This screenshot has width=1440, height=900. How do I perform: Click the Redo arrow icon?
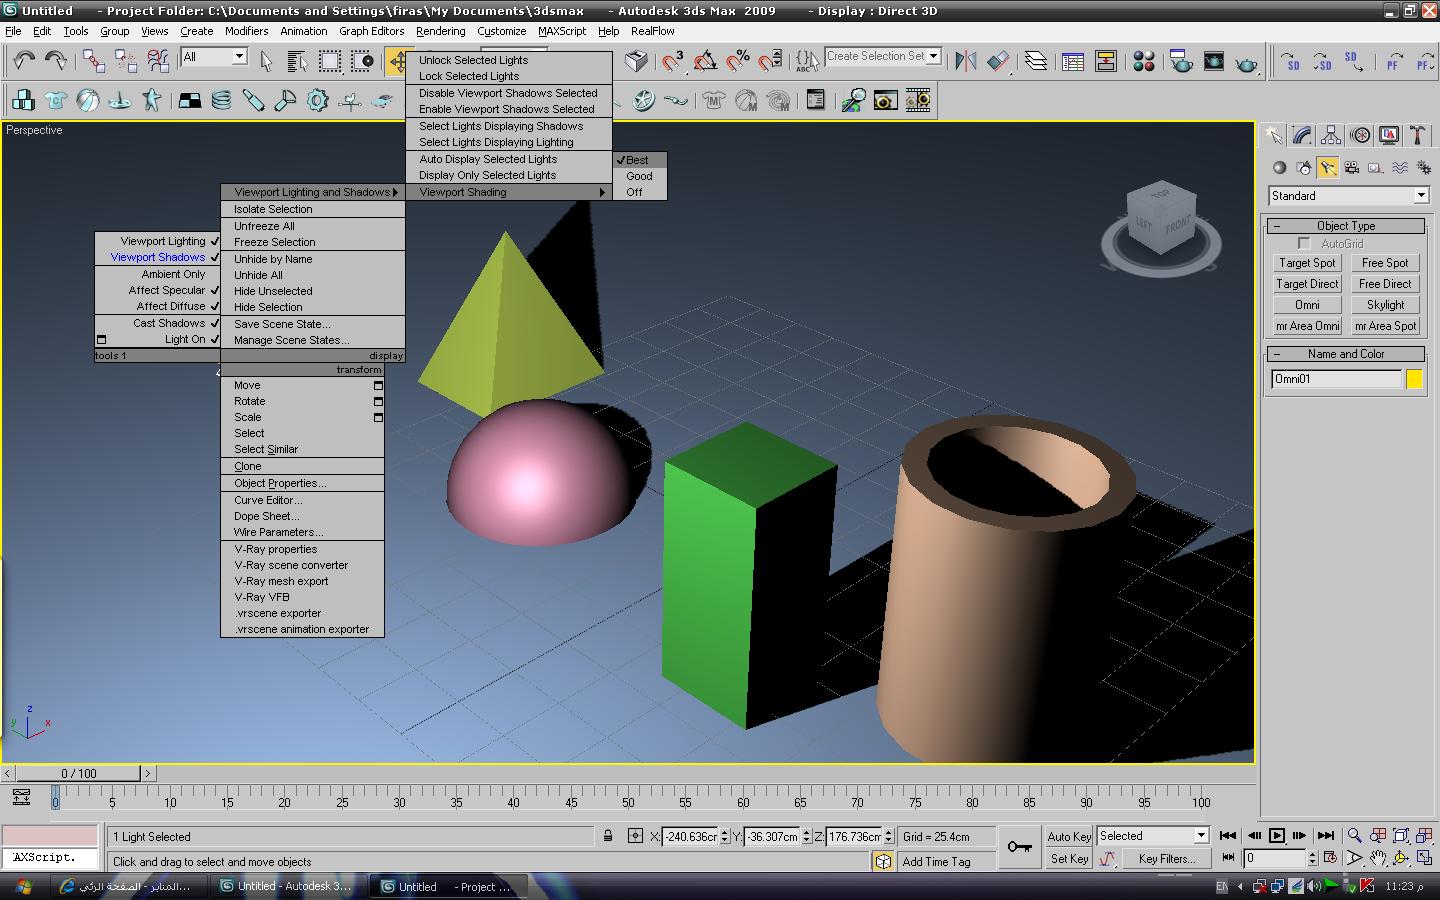pyautogui.click(x=56, y=61)
